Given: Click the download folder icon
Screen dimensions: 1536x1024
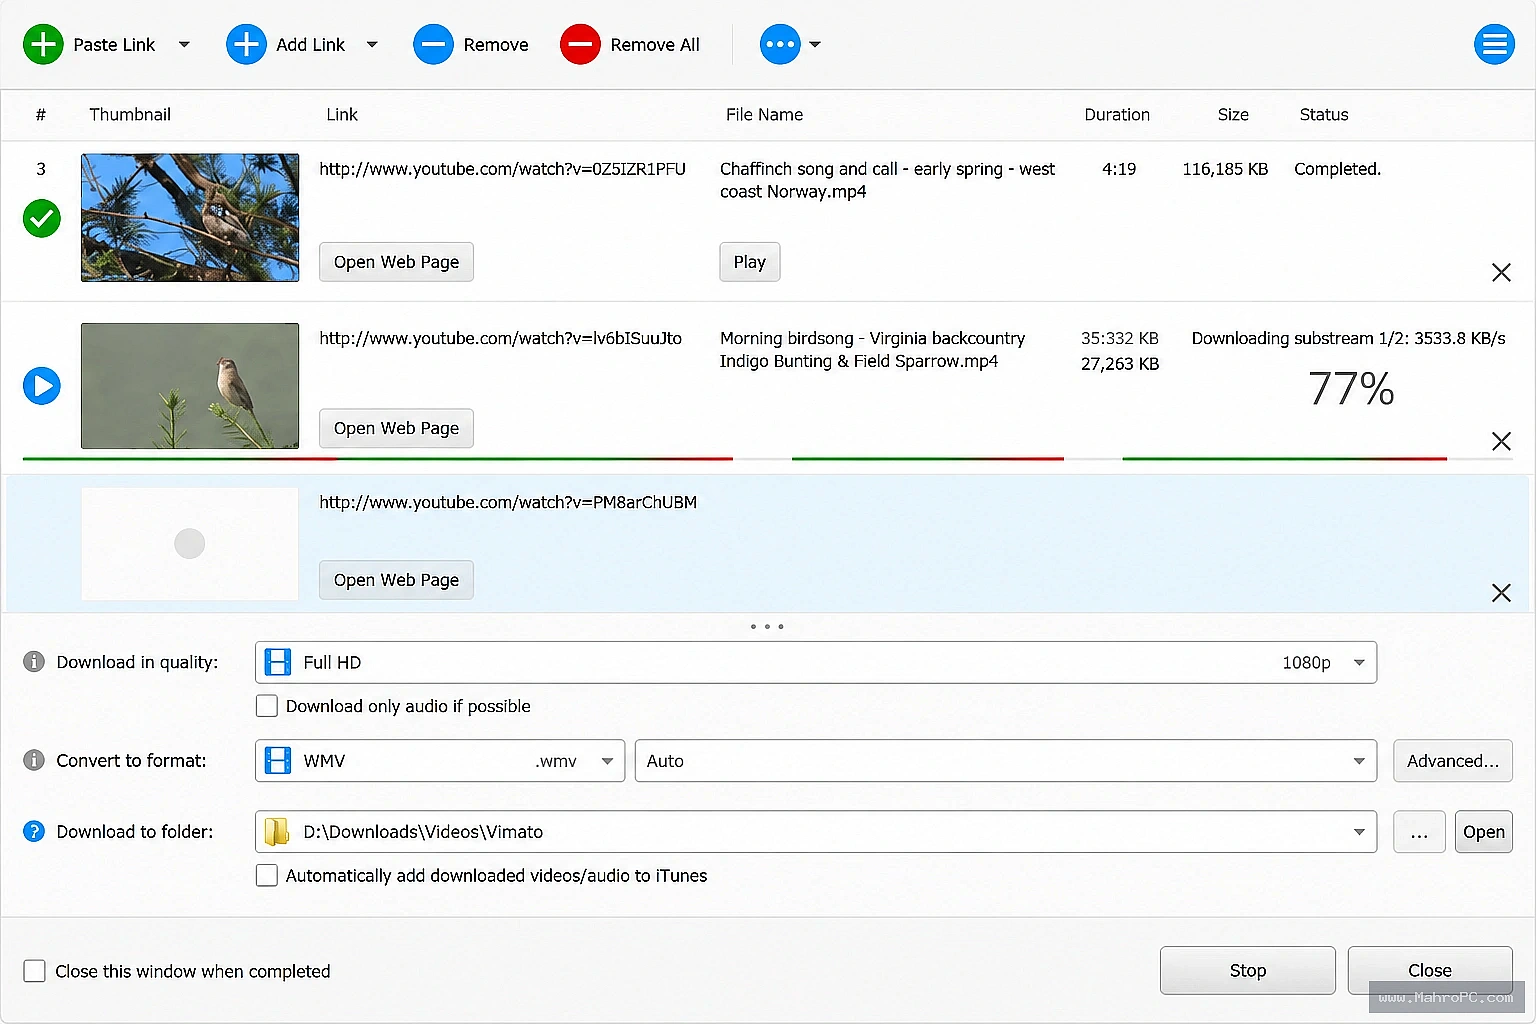Looking at the screenshot, I should pos(277,831).
